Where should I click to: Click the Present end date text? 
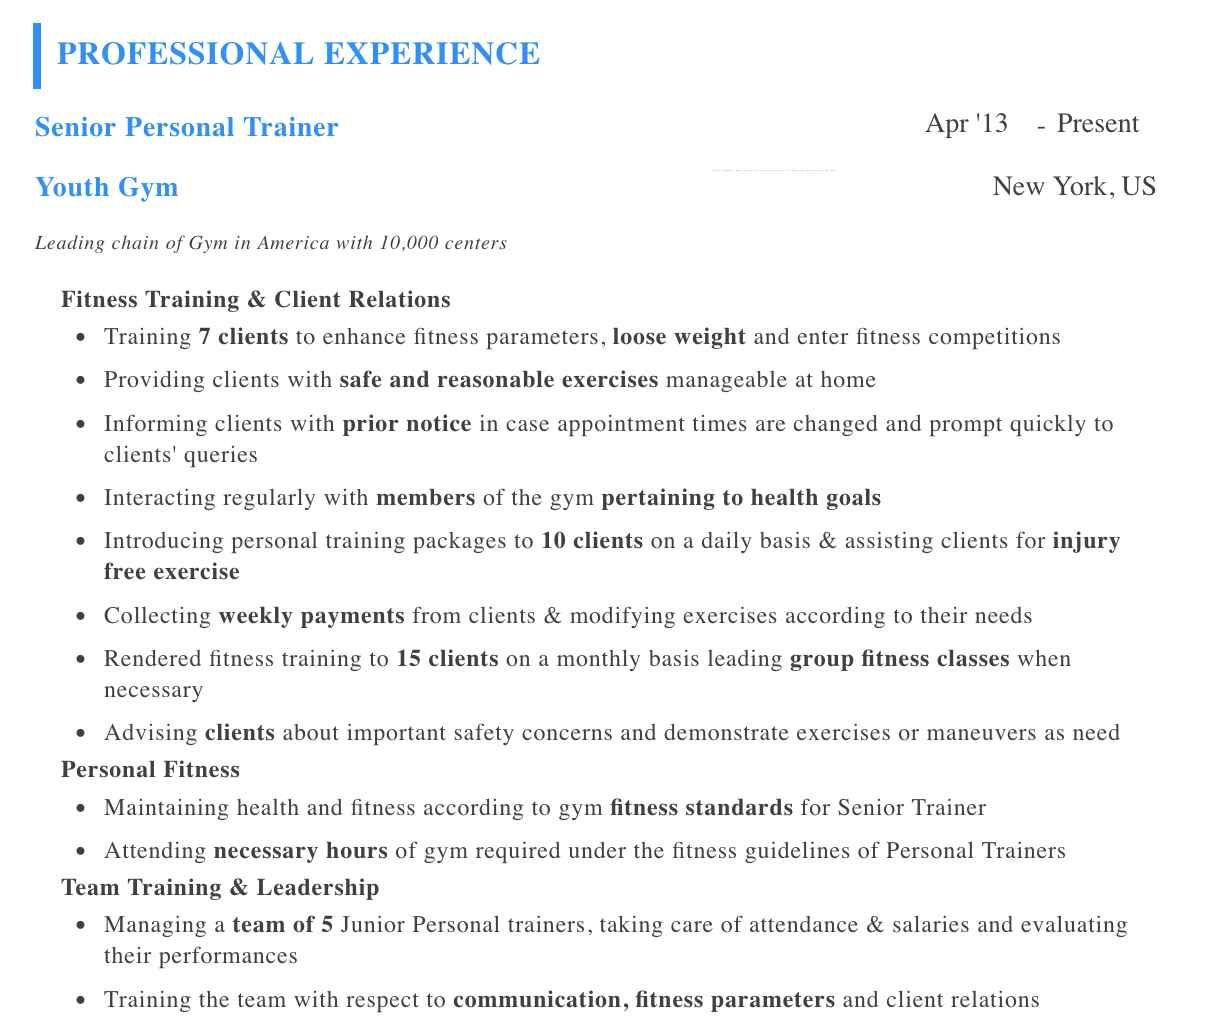pyautogui.click(x=1098, y=124)
